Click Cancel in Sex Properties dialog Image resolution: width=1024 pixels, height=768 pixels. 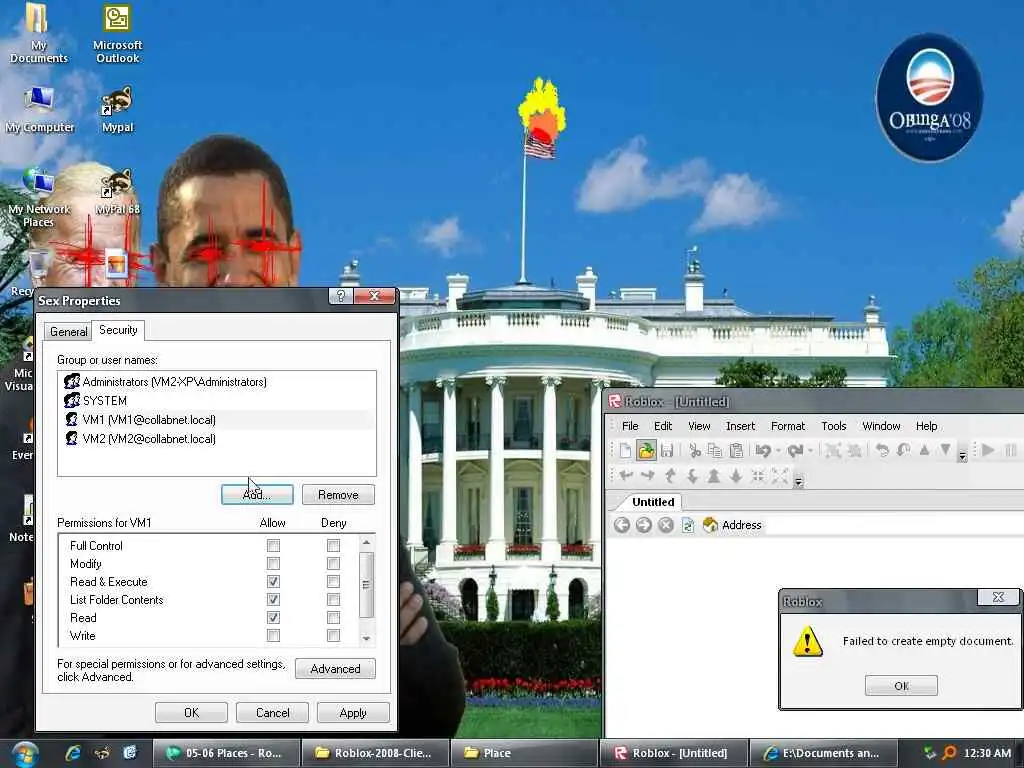(272, 712)
